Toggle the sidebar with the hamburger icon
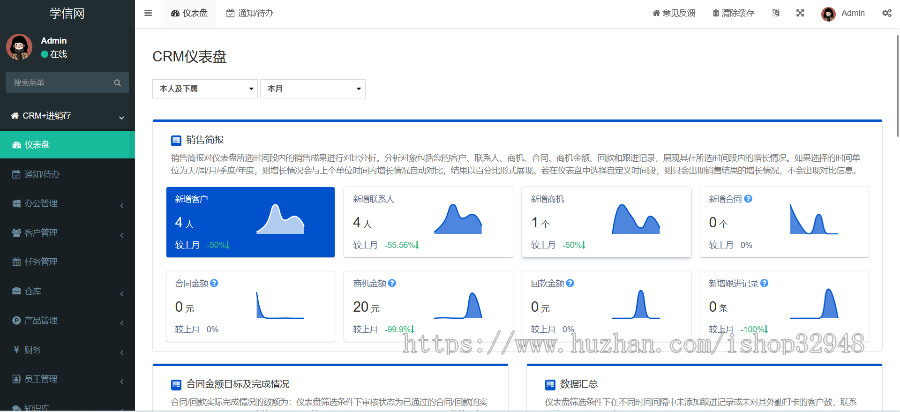 pyautogui.click(x=148, y=13)
